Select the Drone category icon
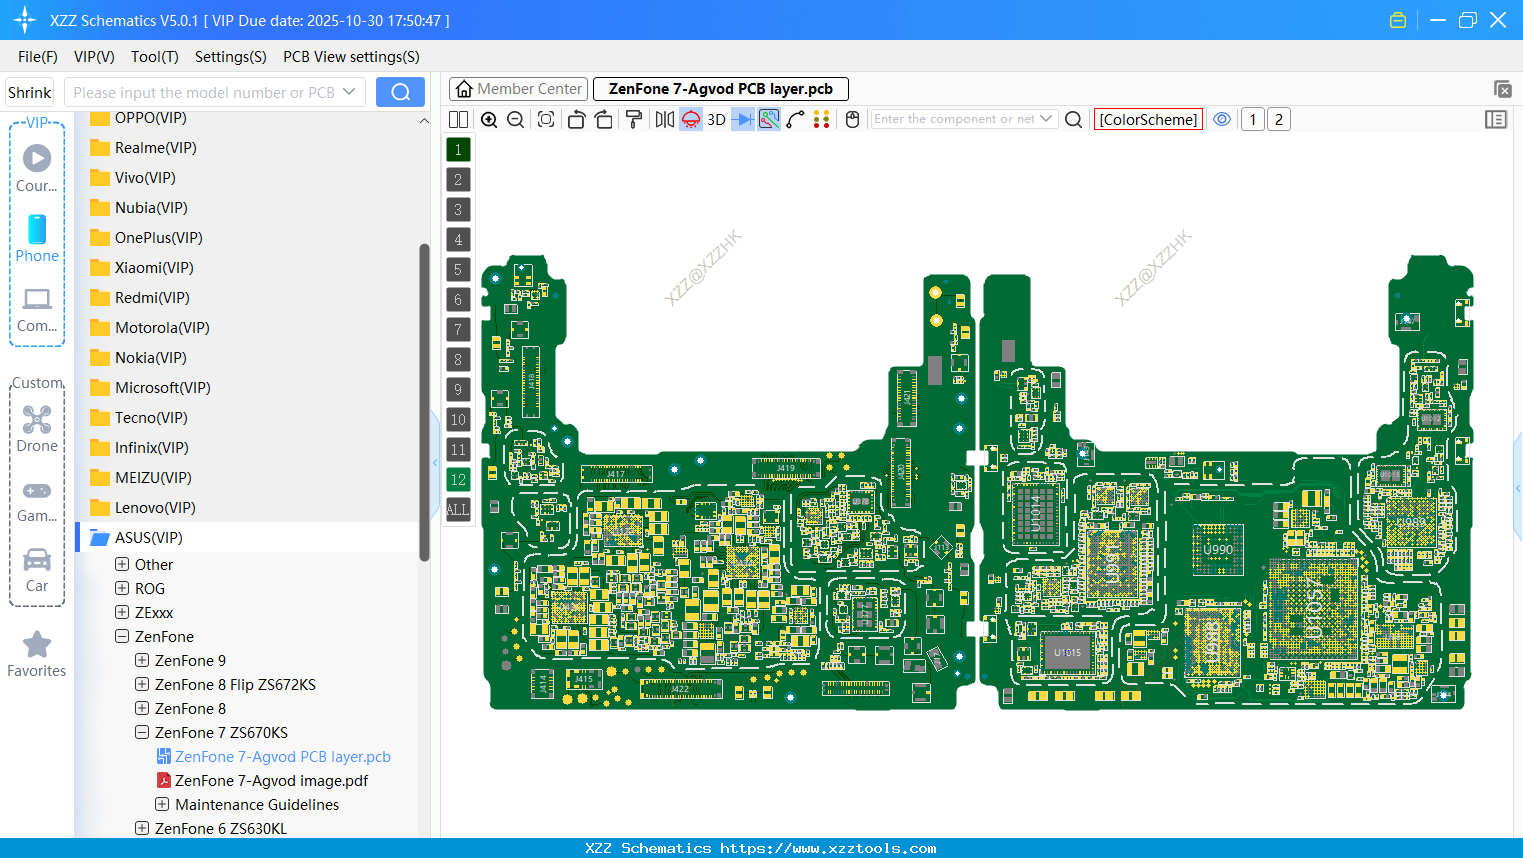This screenshot has width=1523, height=858. [x=37, y=429]
